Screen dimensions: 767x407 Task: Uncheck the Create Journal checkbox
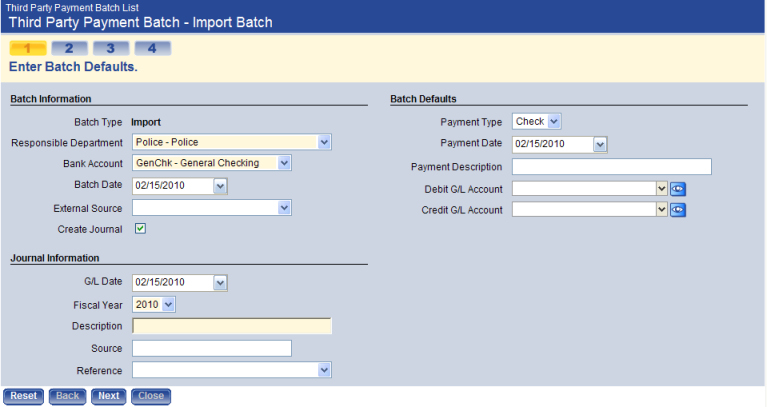(141, 229)
